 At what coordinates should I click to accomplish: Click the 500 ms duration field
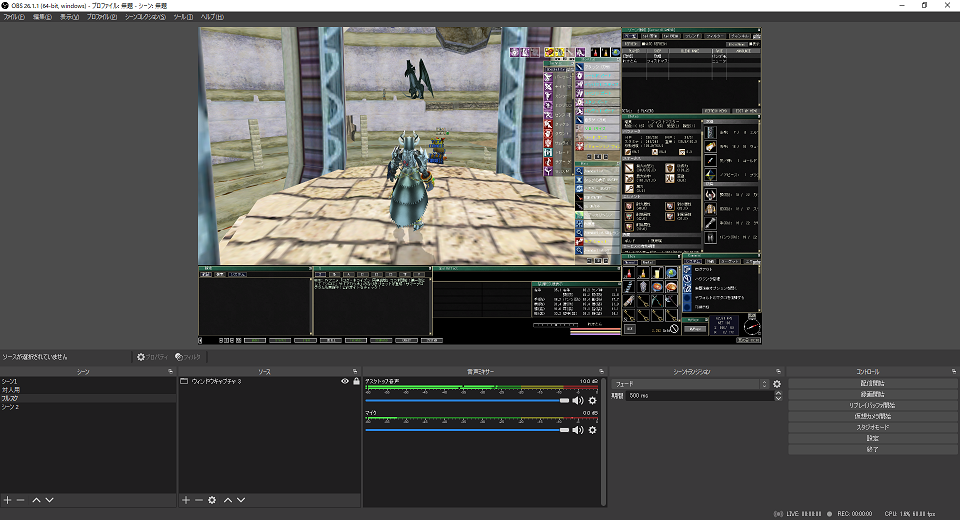tap(698, 396)
